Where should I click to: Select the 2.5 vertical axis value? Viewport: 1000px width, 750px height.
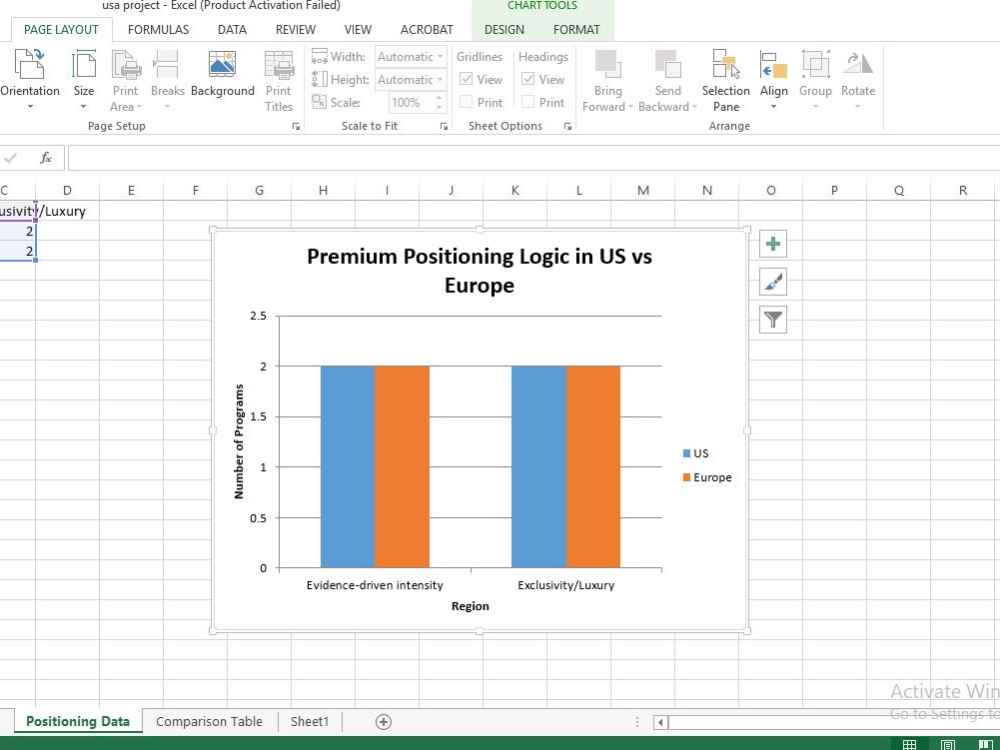tap(258, 316)
